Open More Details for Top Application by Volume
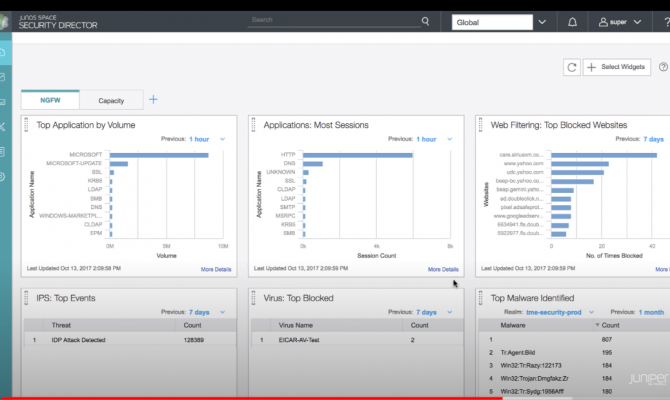Viewport: 670px width, 400px height. click(x=216, y=269)
